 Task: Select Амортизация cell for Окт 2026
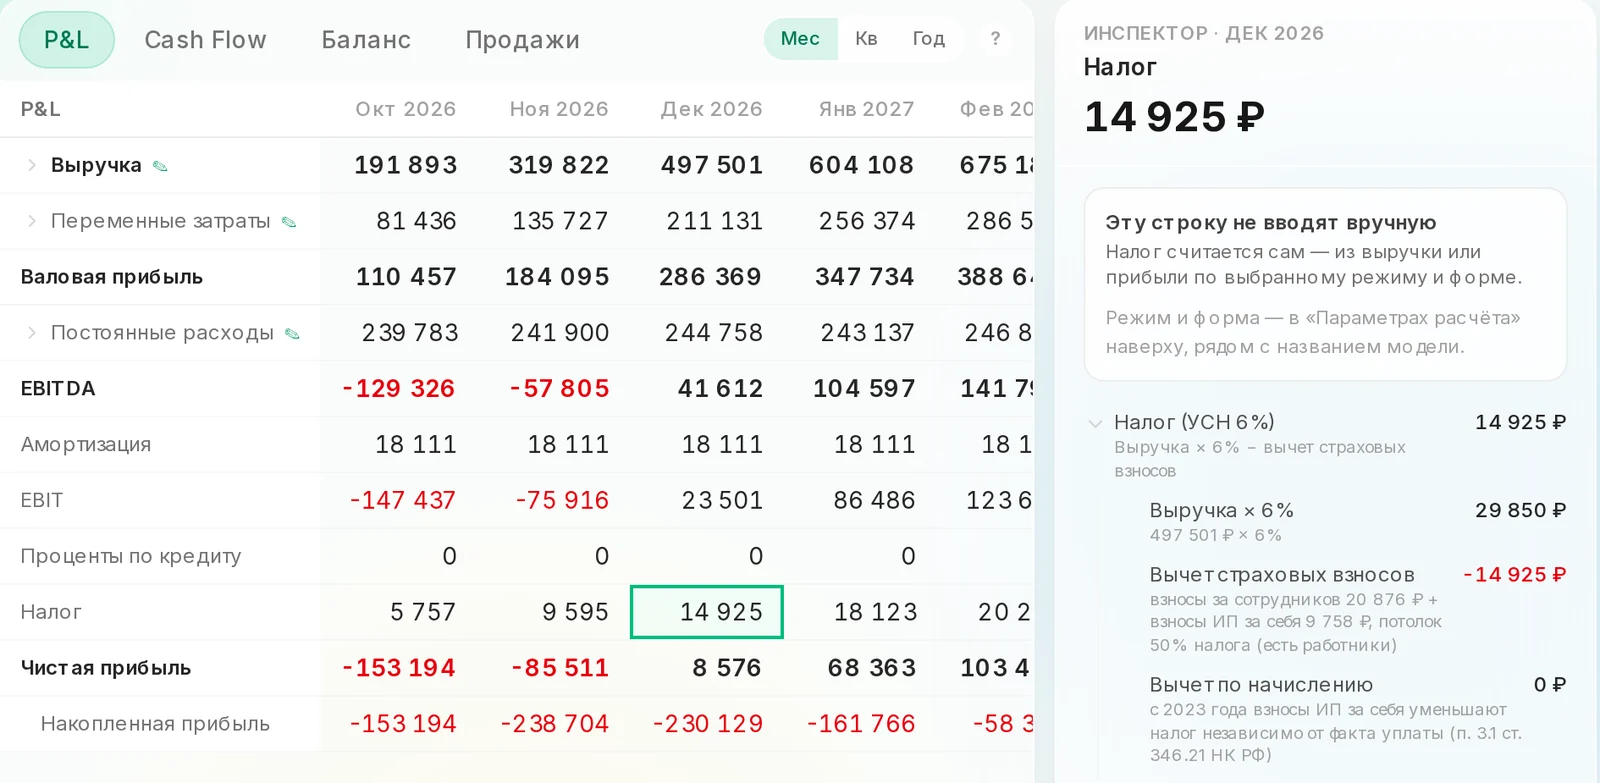[415, 445]
